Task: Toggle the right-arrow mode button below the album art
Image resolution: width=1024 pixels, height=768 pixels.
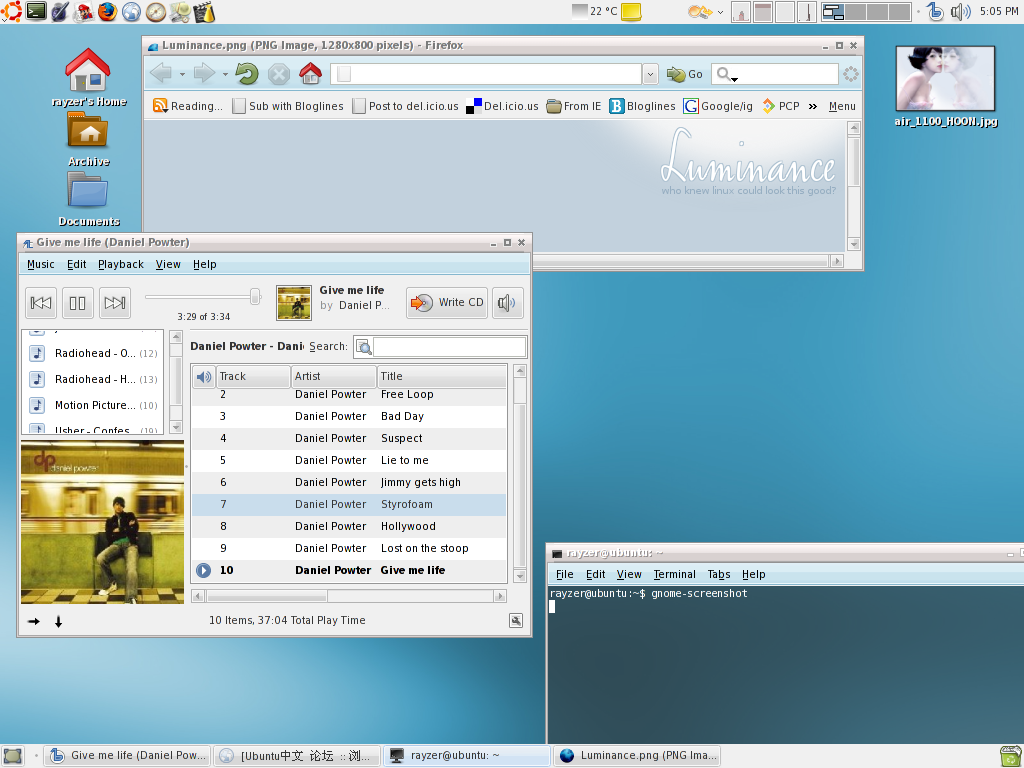Action: tap(34, 622)
